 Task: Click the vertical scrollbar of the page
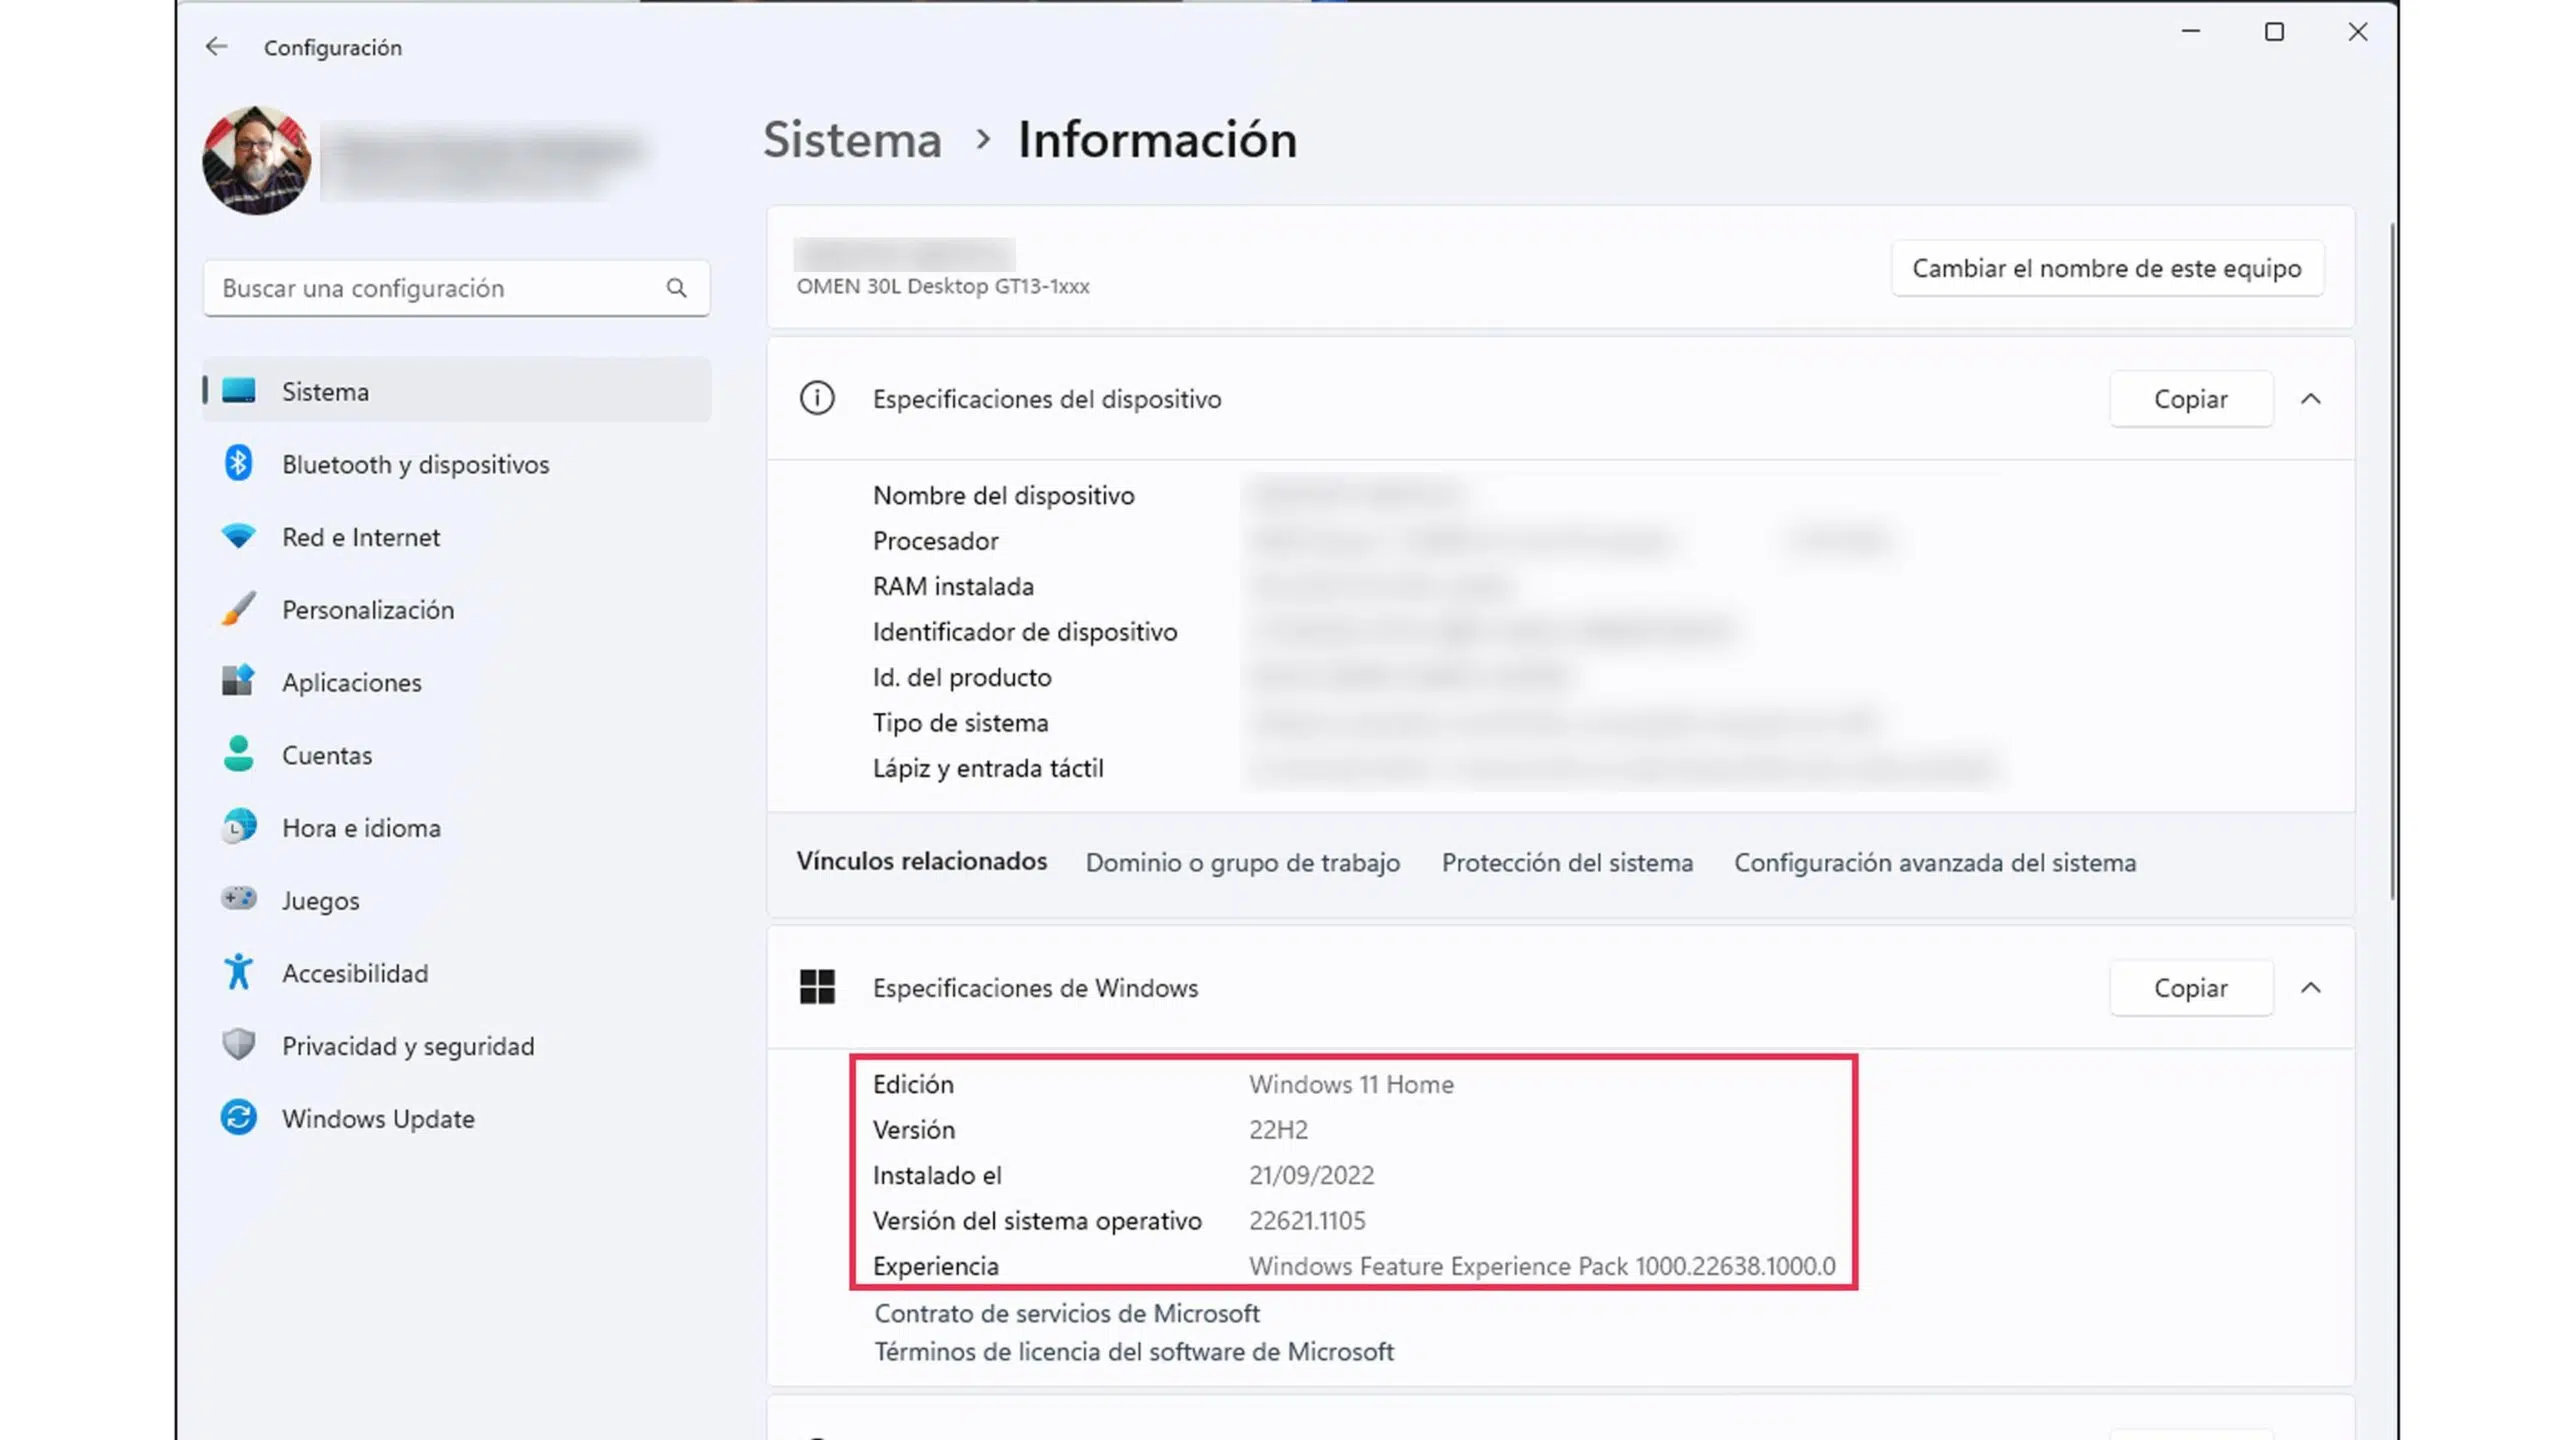(x=2392, y=560)
